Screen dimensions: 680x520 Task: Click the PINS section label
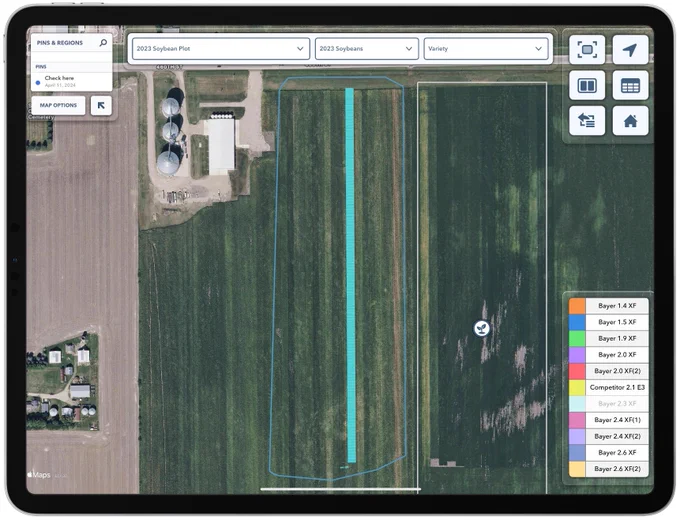pos(41,67)
